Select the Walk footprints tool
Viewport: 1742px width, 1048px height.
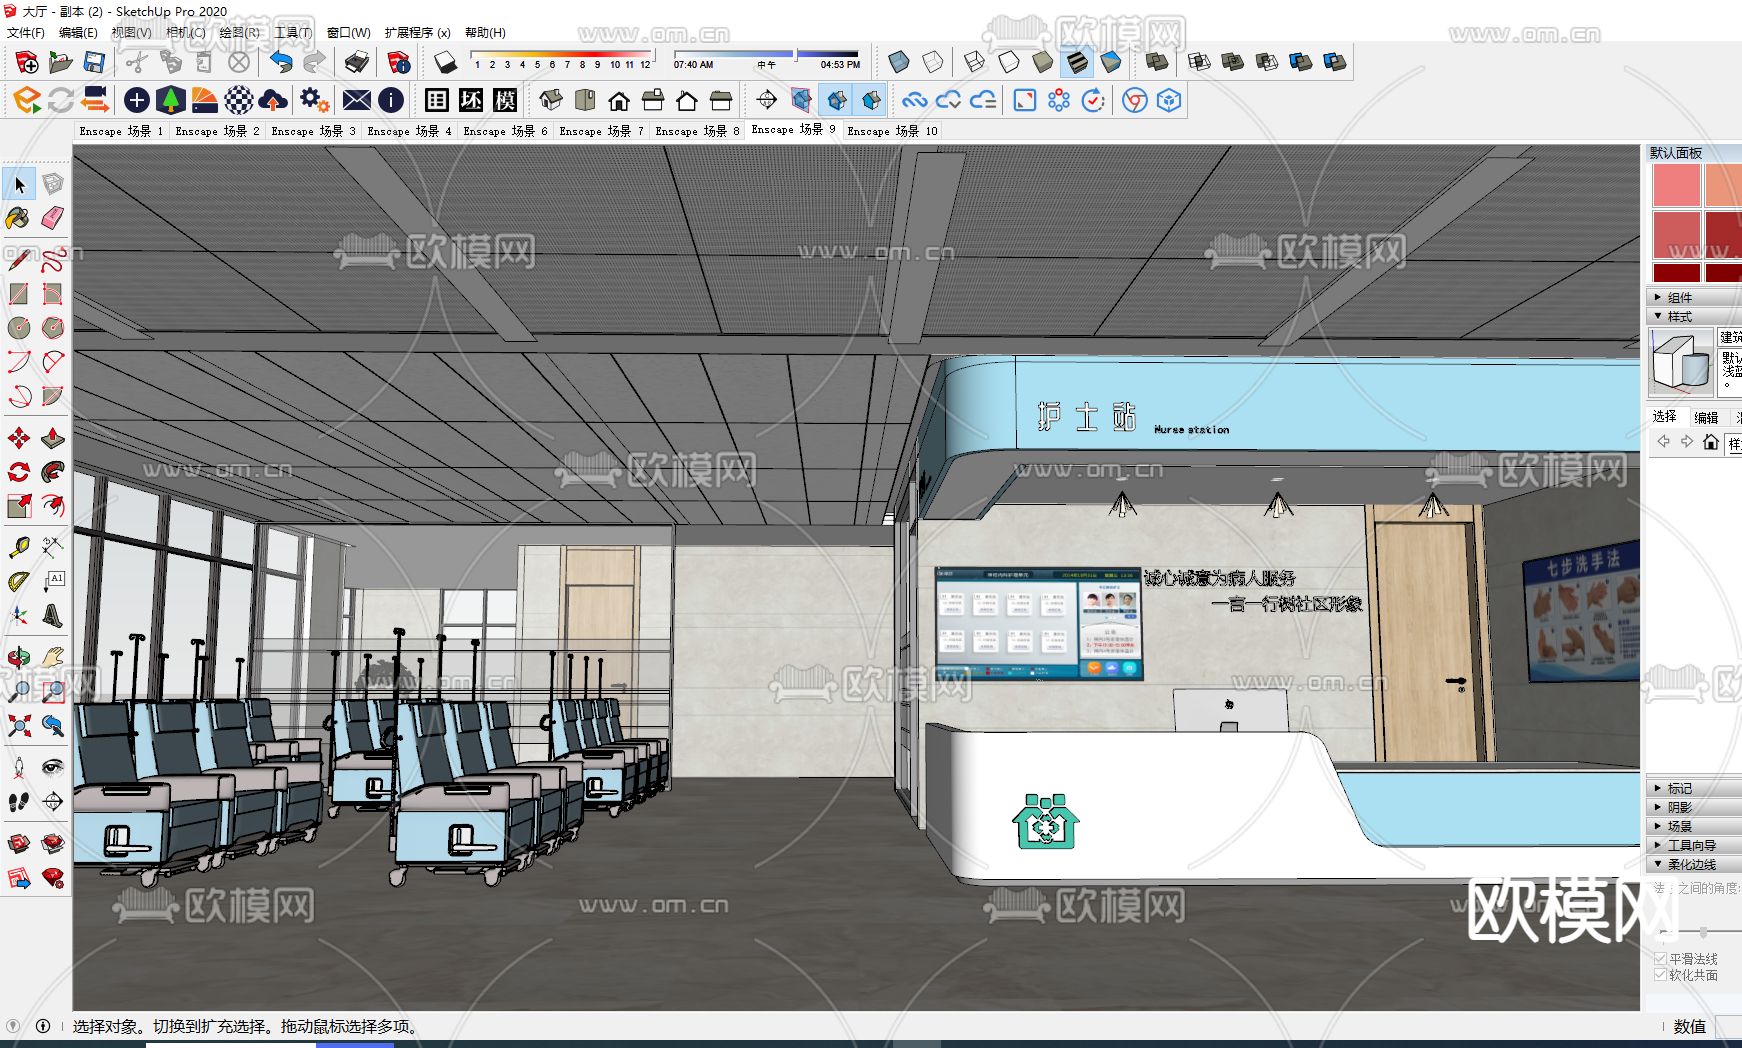point(18,802)
